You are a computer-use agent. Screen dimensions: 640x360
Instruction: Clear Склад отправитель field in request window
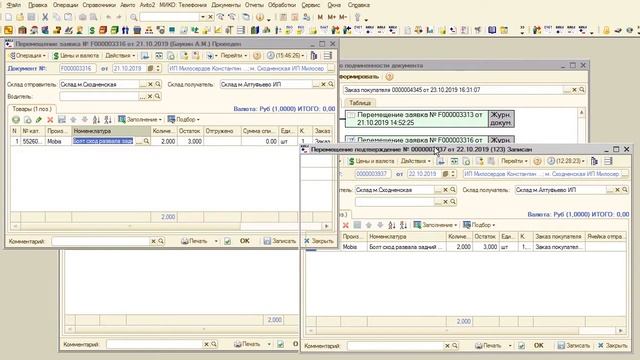click(x=150, y=84)
